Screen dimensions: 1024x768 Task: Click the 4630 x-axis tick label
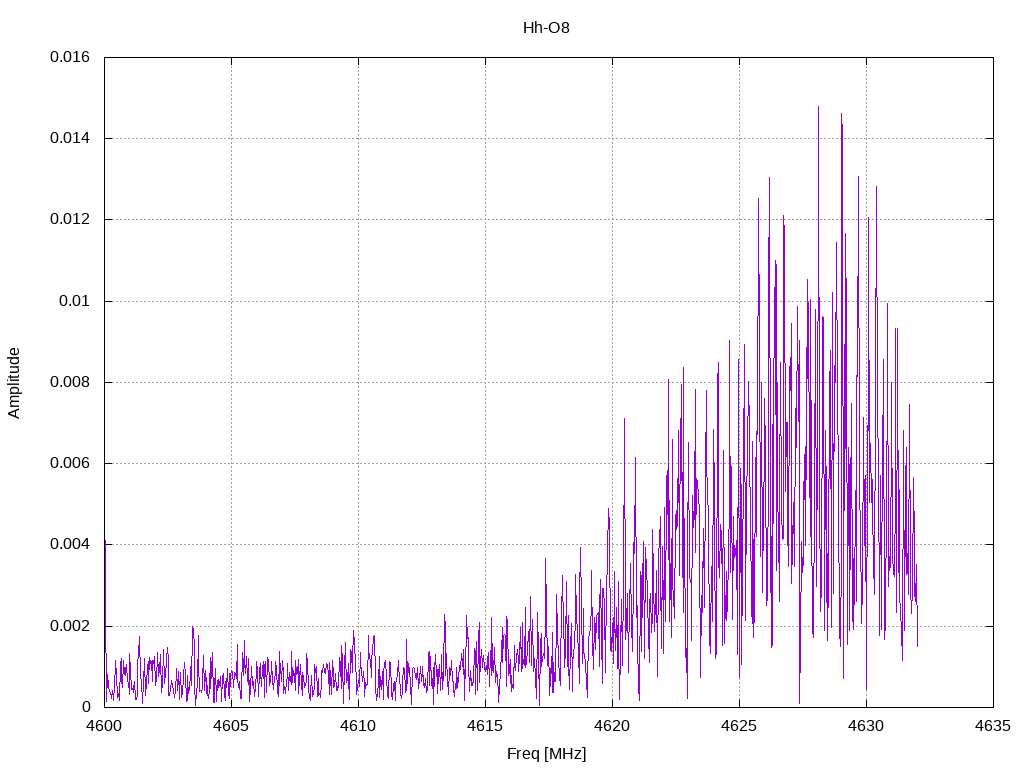(x=867, y=726)
